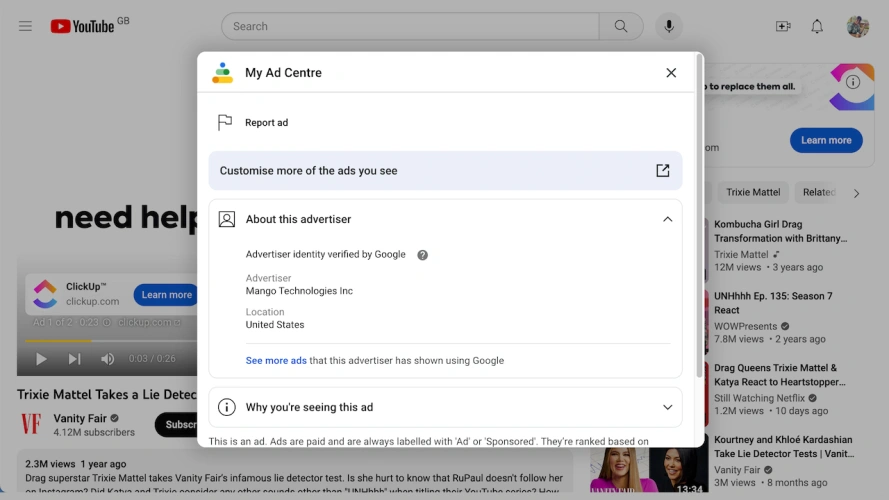This screenshot has width=889, height=500.
Task: Mute the video with speaker icon
Action: coord(107,359)
